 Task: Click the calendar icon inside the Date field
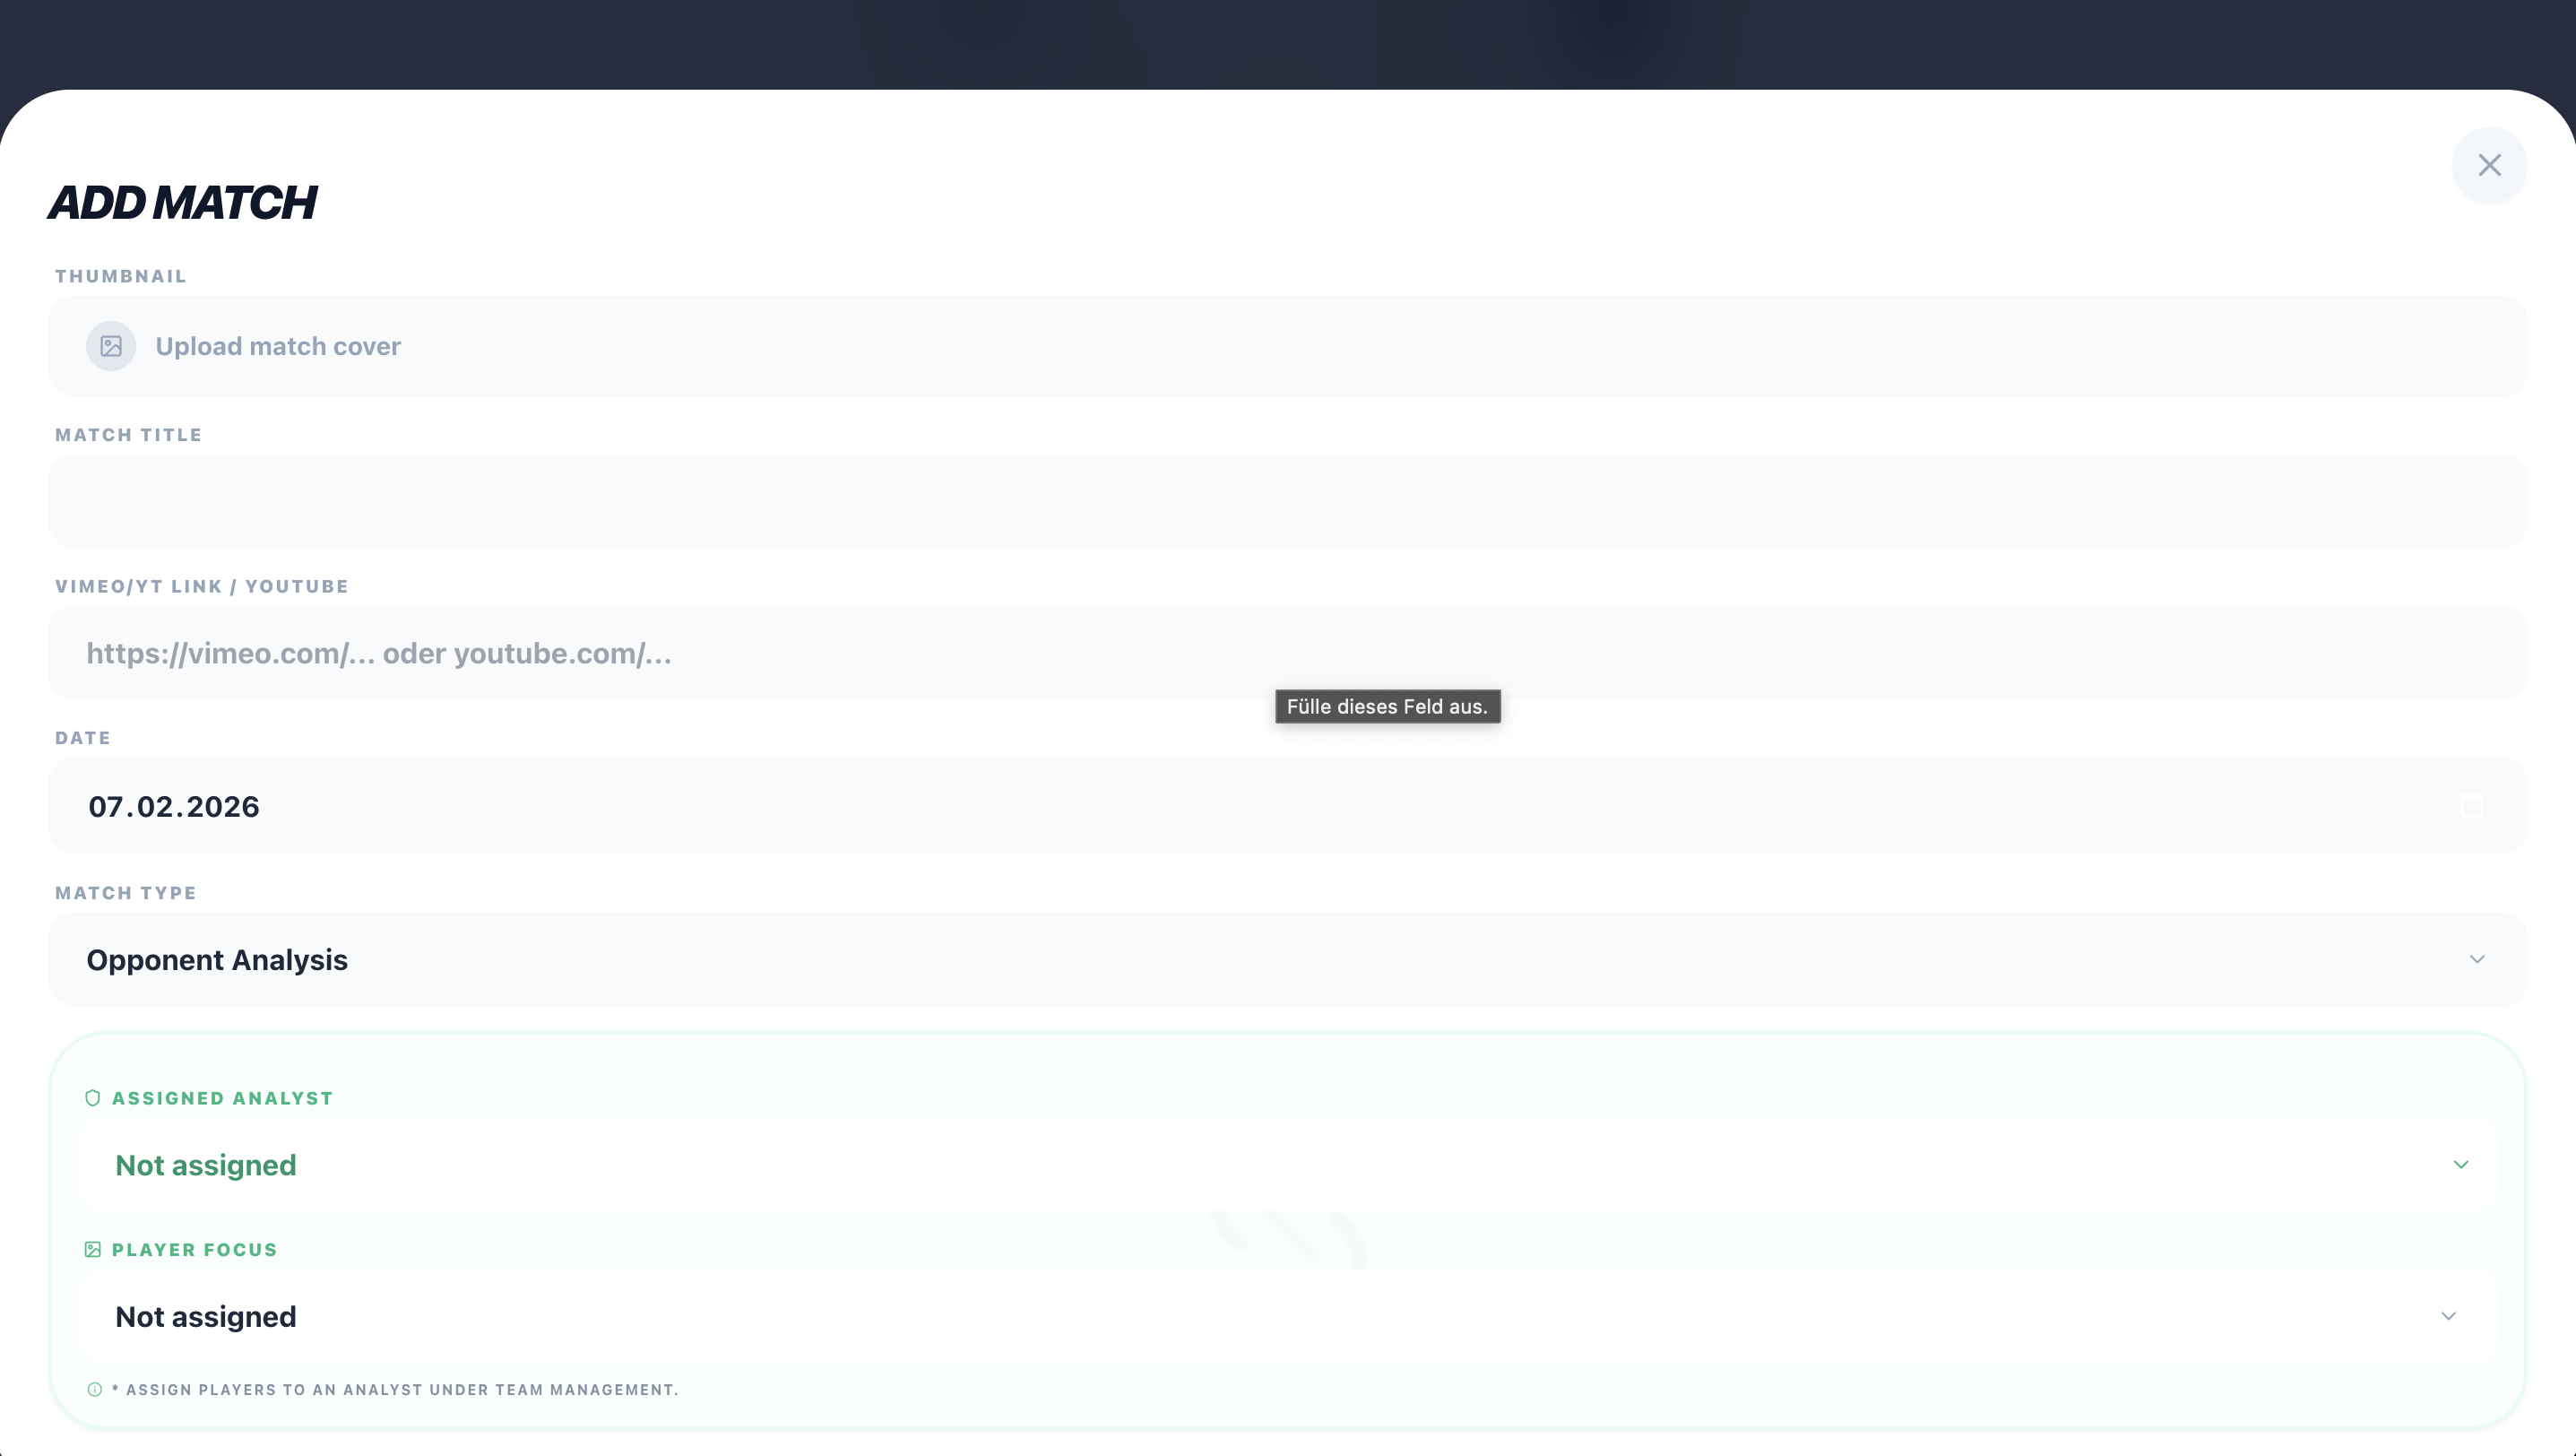pyautogui.click(x=2470, y=806)
